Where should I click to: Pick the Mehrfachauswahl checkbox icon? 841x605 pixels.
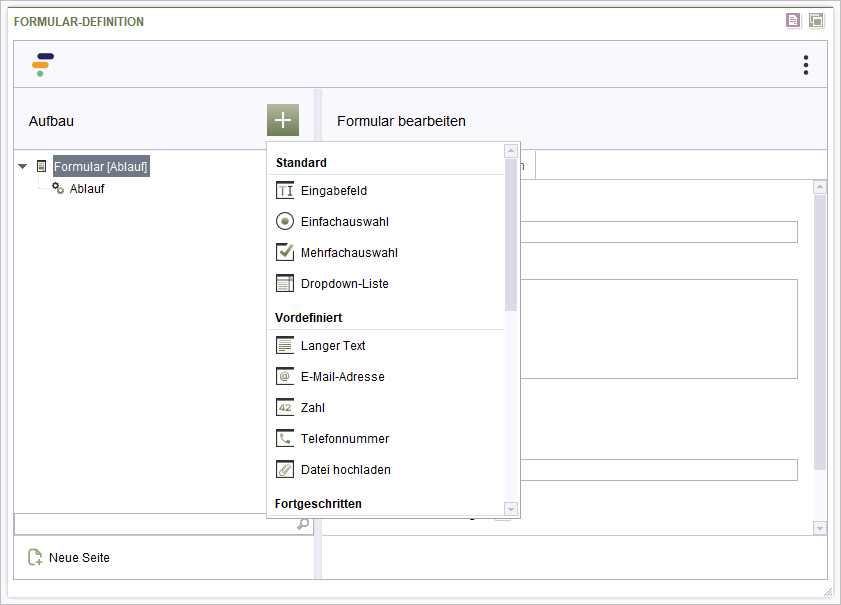[x=285, y=252]
